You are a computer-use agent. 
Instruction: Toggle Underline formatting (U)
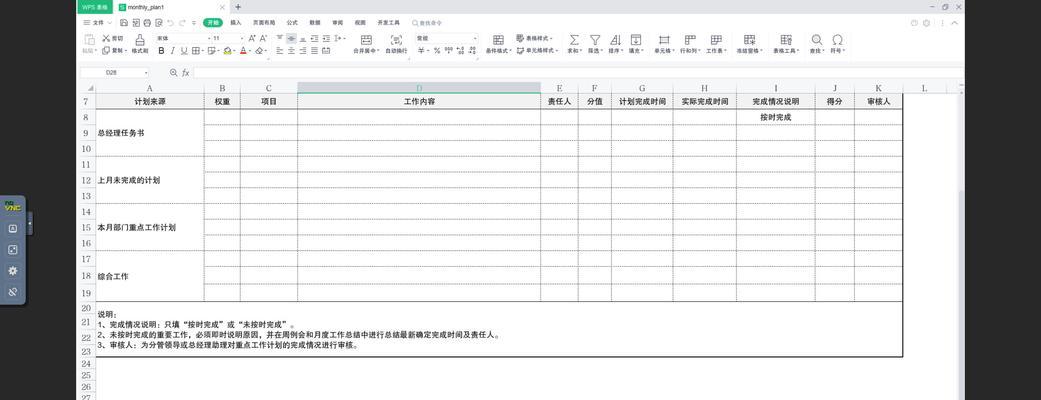(x=184, y=50)
